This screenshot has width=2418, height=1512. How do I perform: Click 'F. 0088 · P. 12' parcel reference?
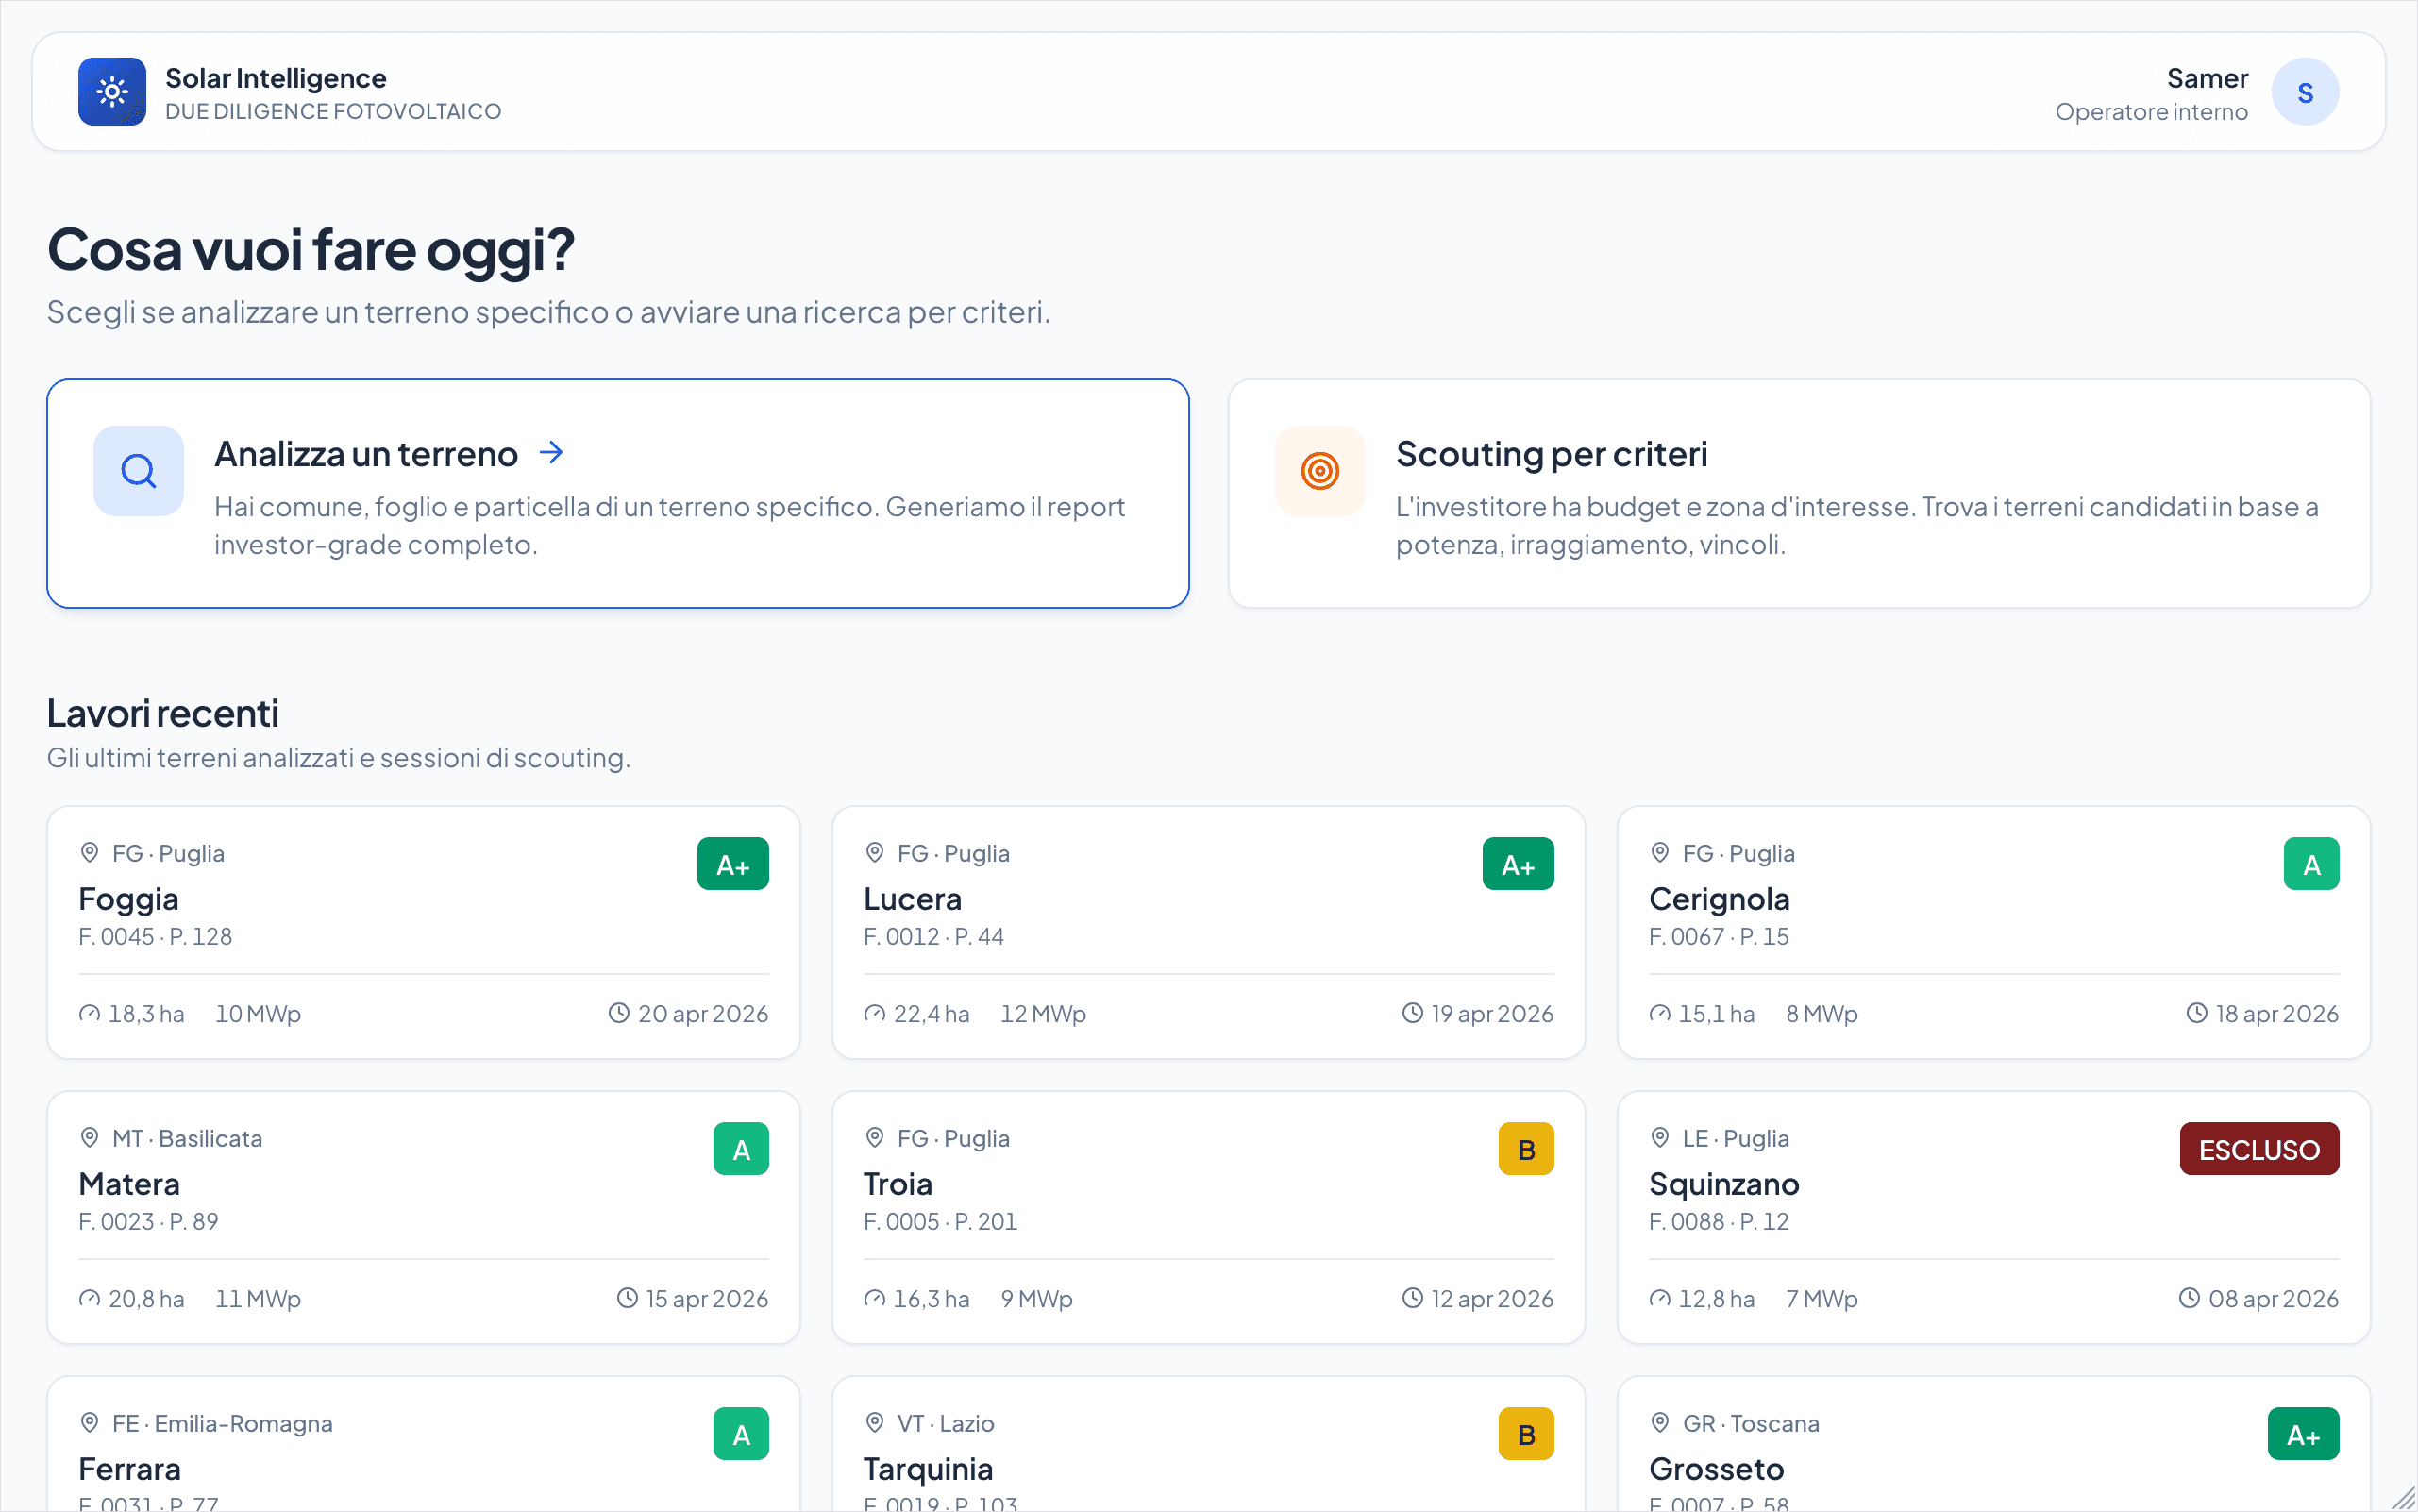(1719, 1222)
